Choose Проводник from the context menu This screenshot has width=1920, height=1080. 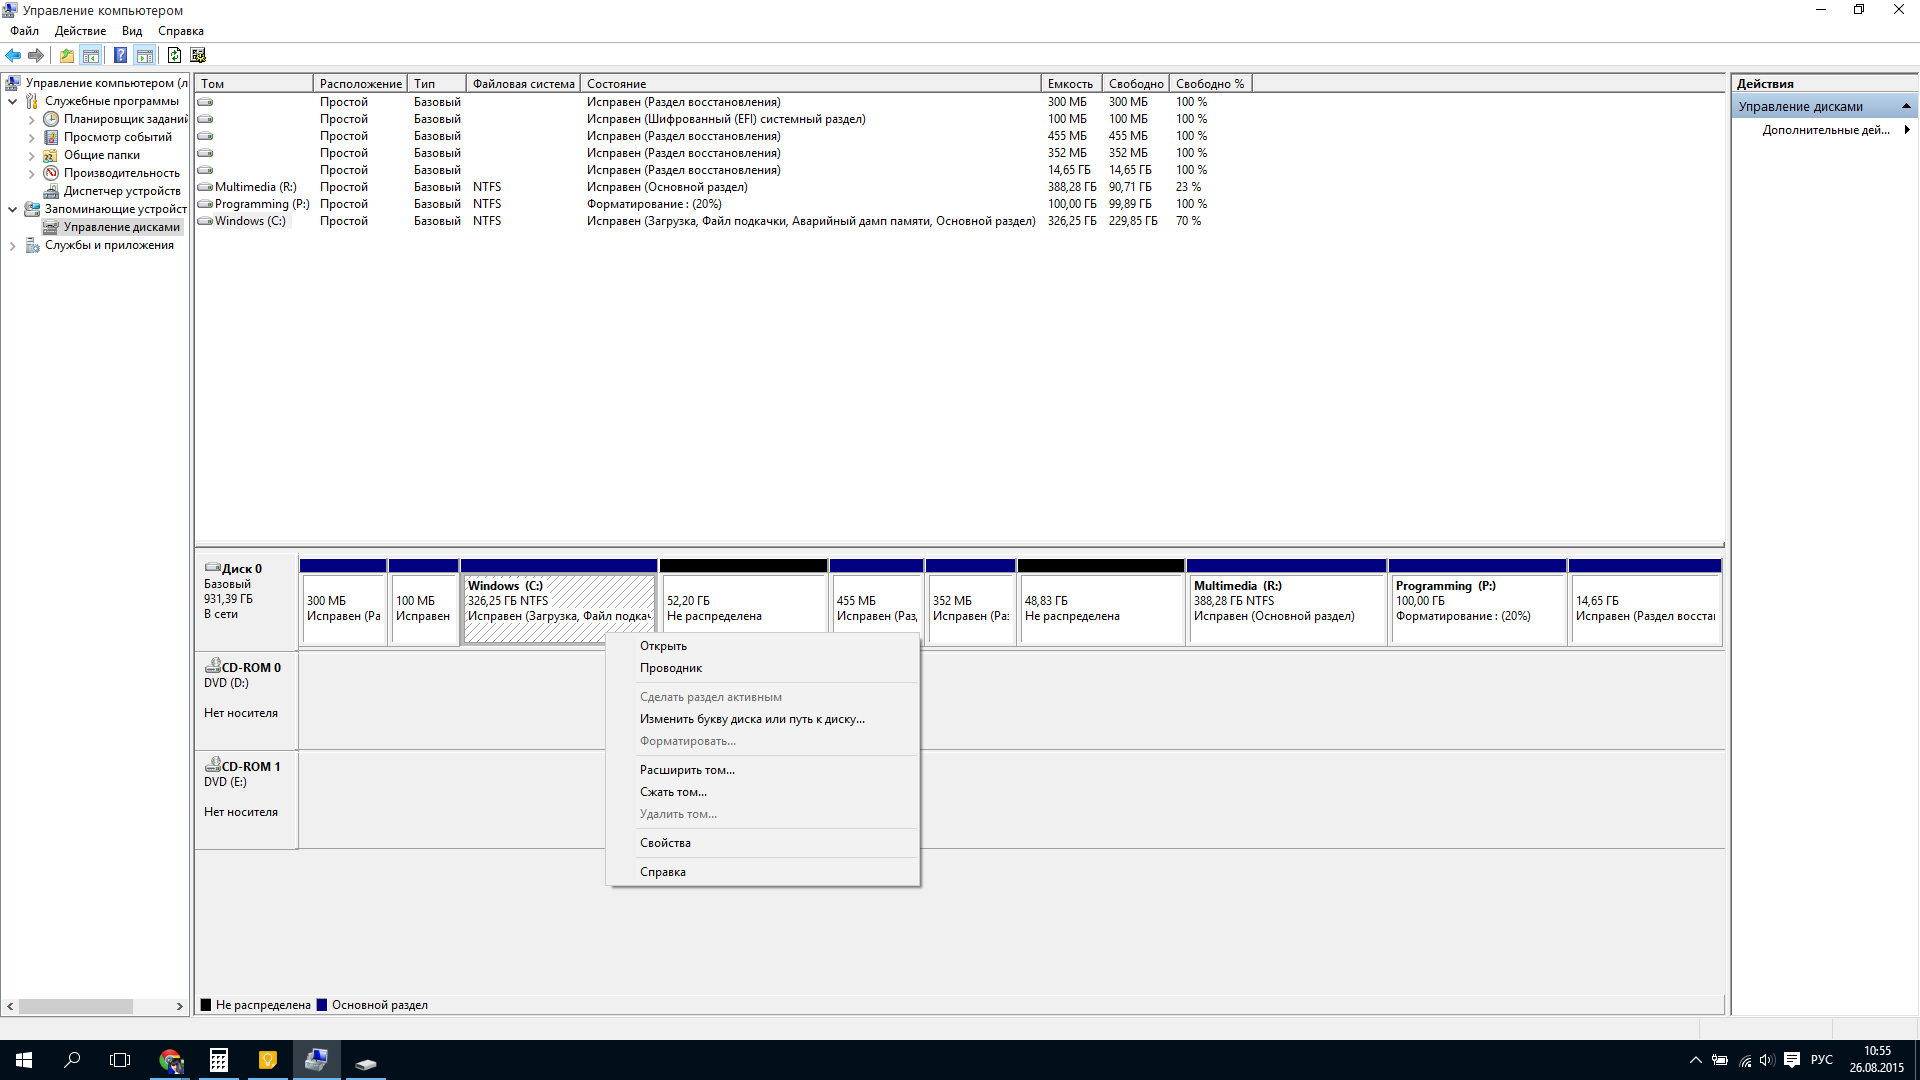pos(763,668)
